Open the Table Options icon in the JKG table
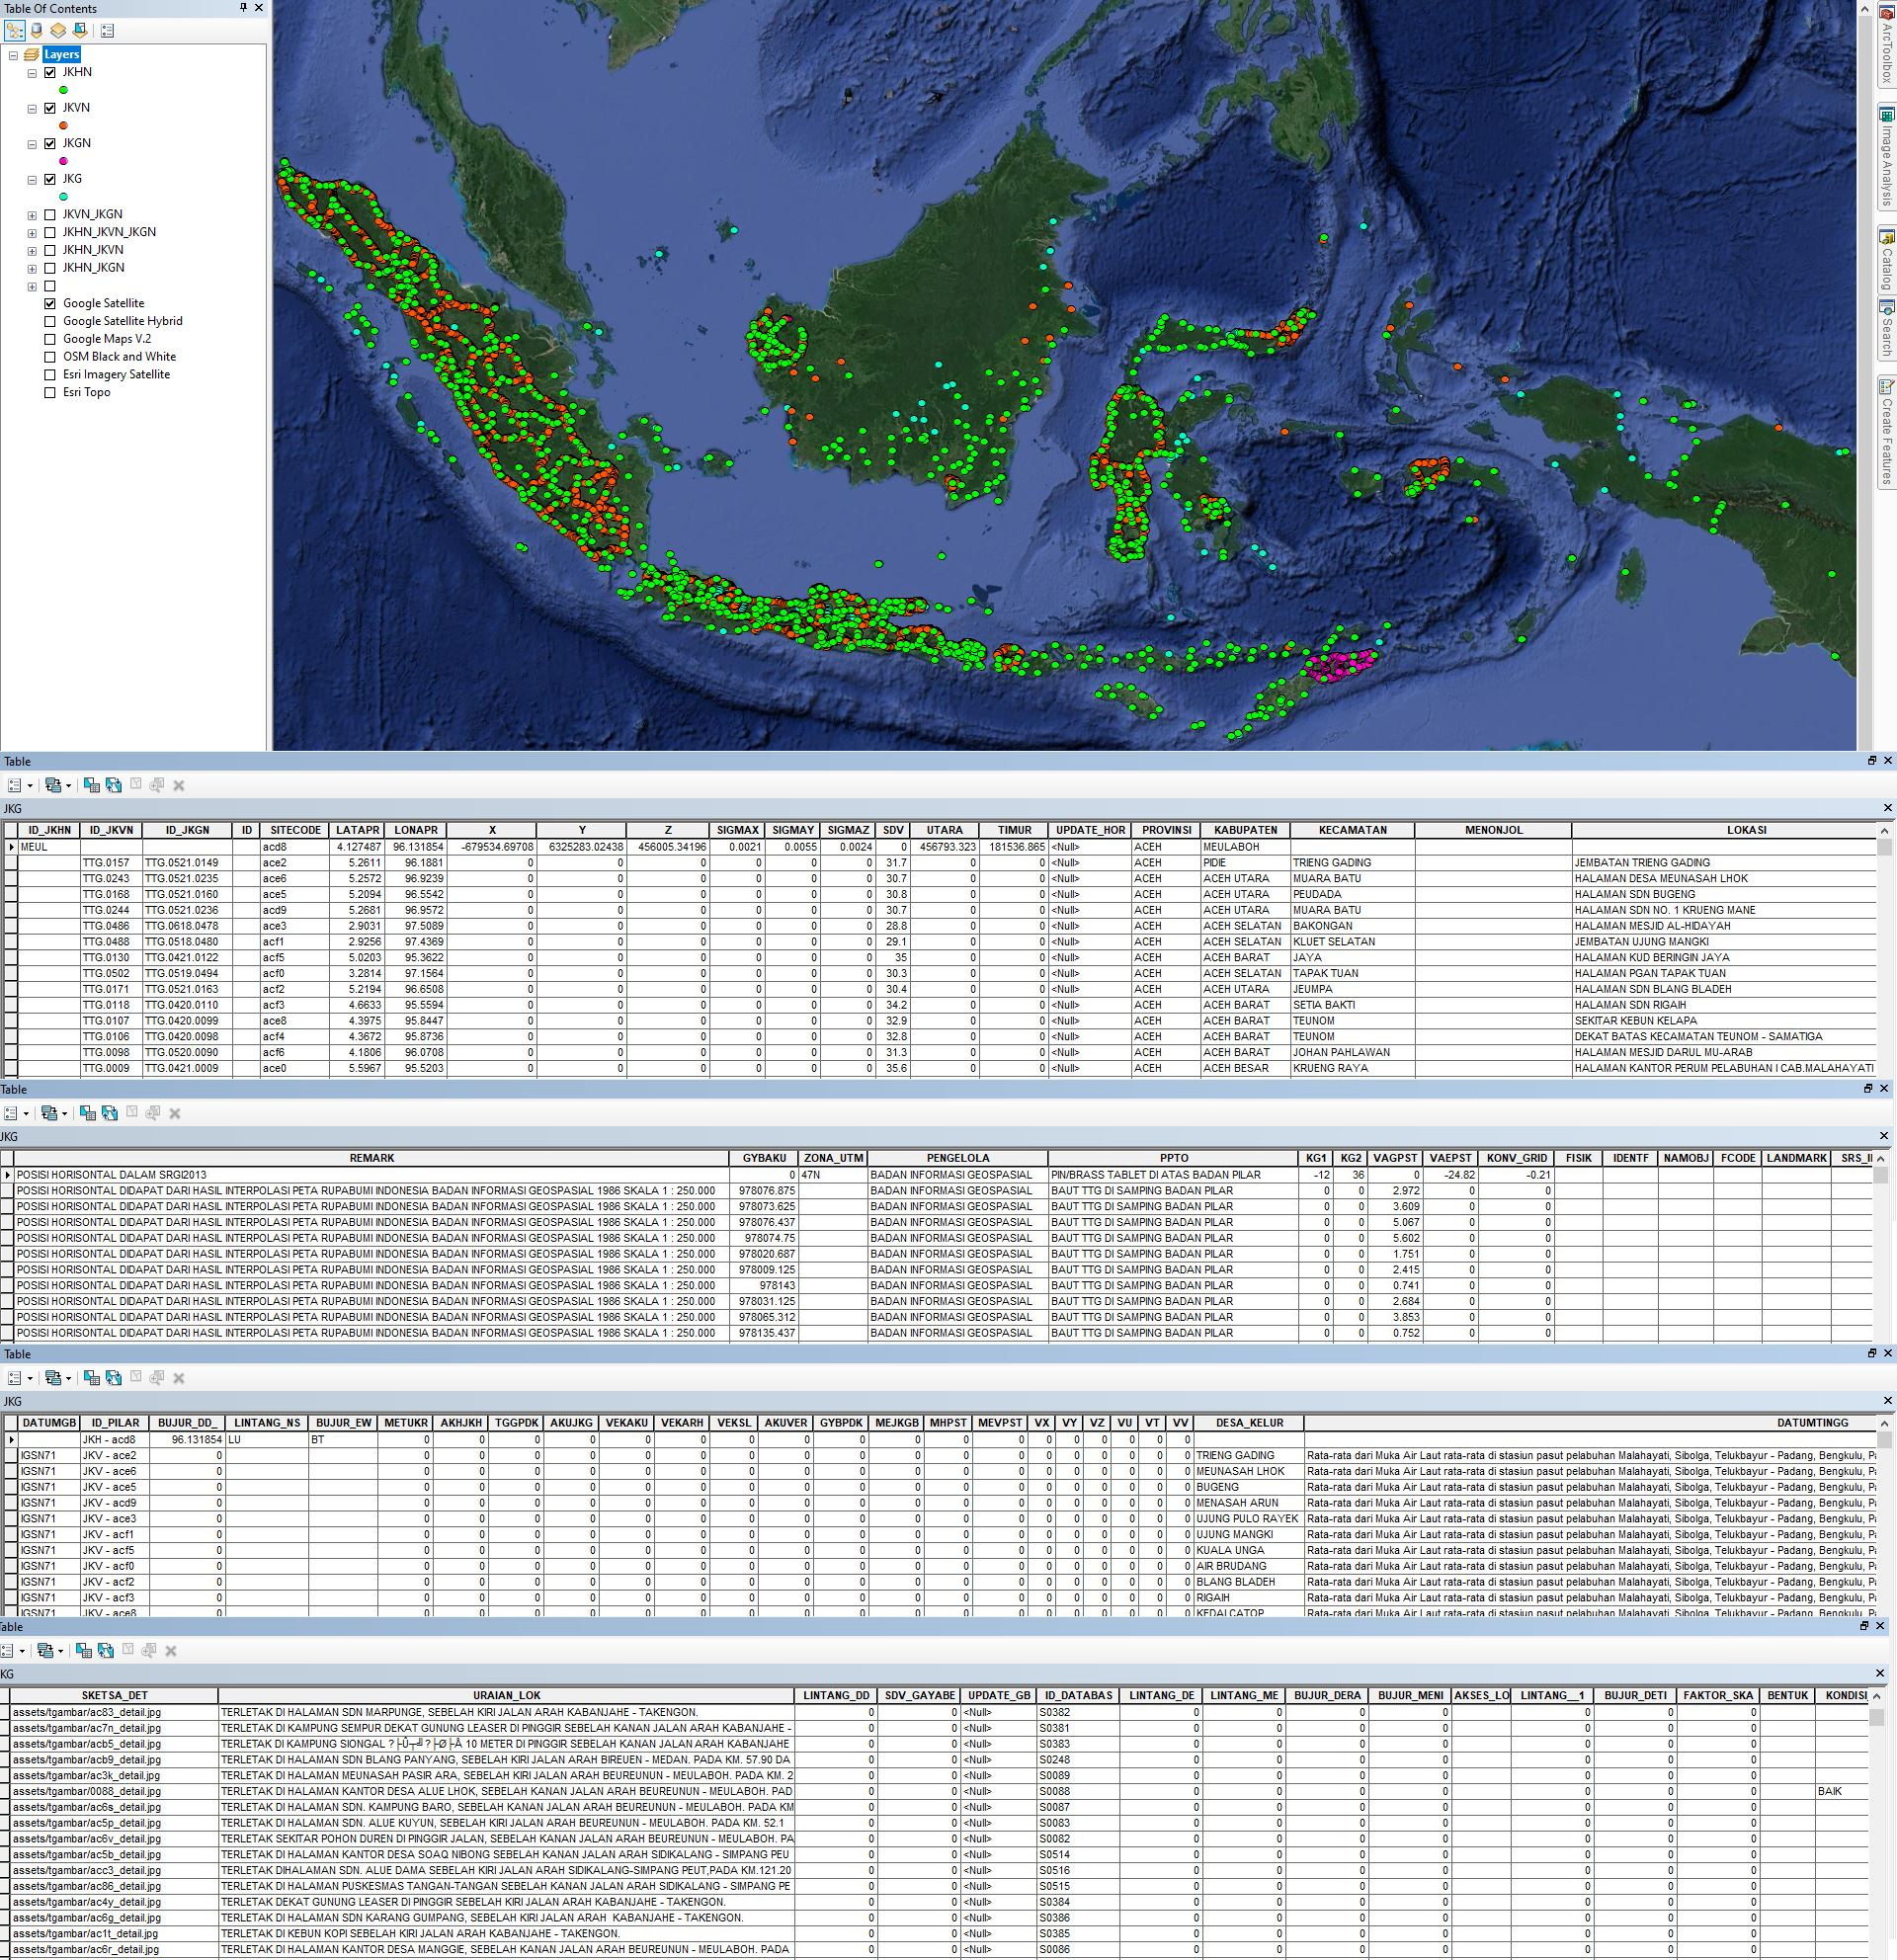 click(x=14, y=786)
